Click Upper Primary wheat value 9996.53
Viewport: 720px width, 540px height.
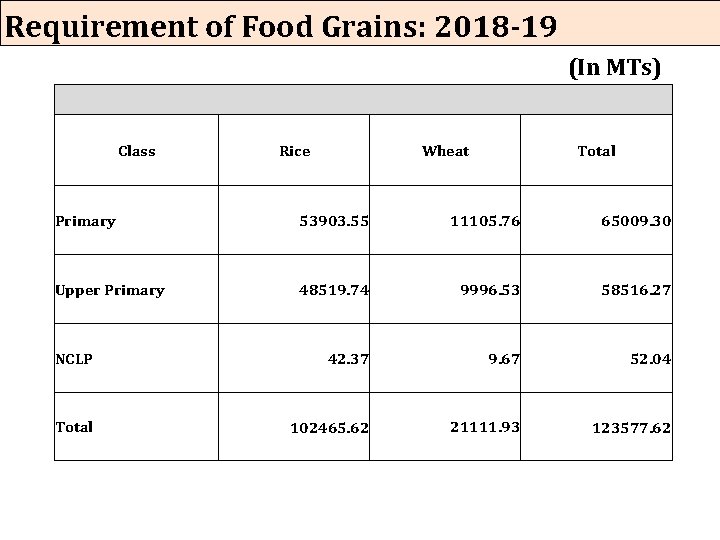coord(489,290)
